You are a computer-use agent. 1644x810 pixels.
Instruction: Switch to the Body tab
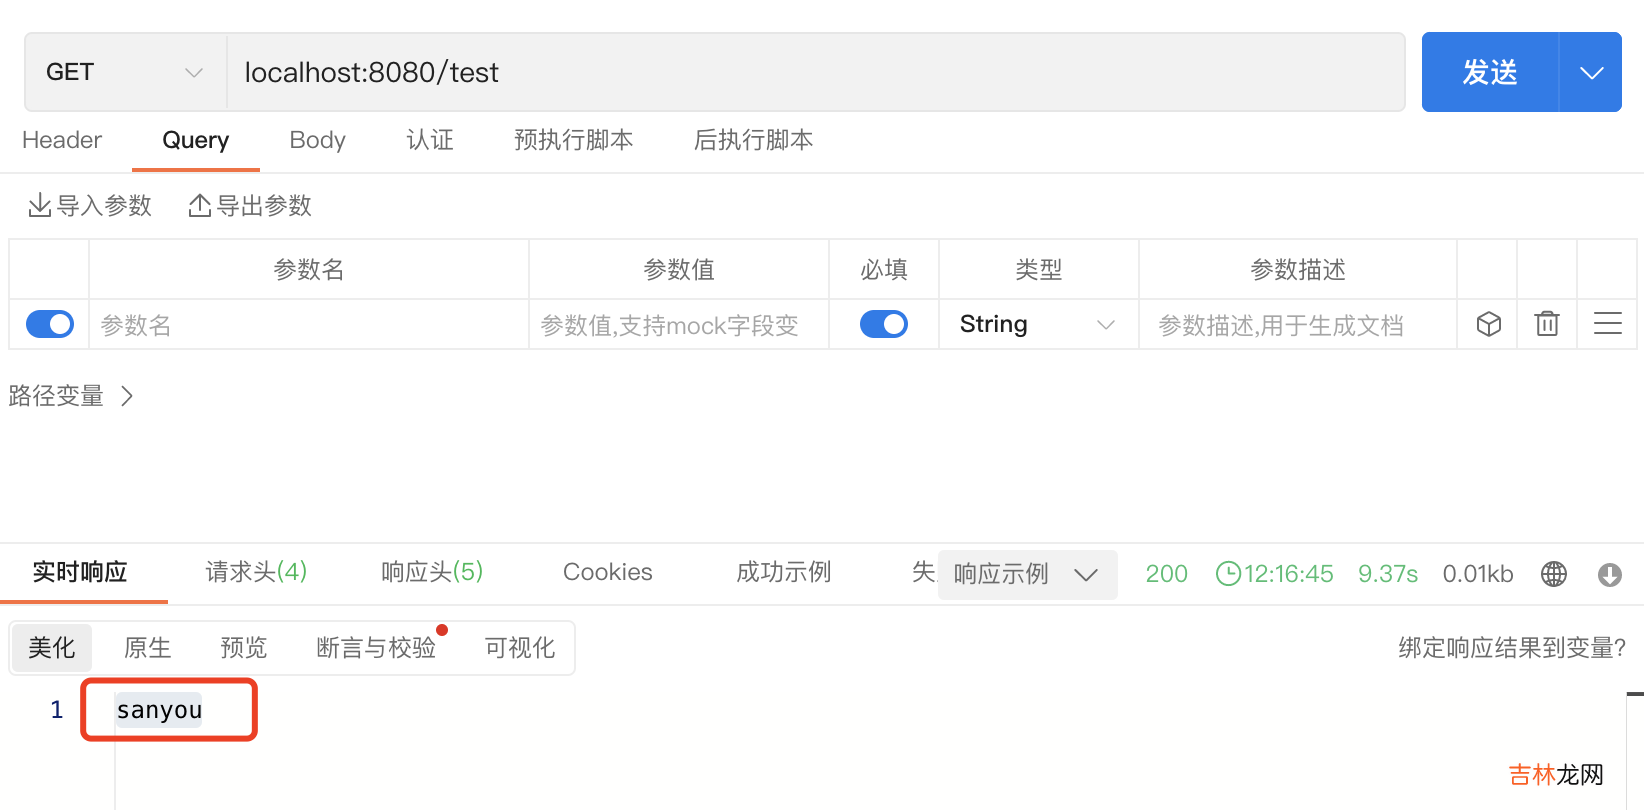coord(317,140)
